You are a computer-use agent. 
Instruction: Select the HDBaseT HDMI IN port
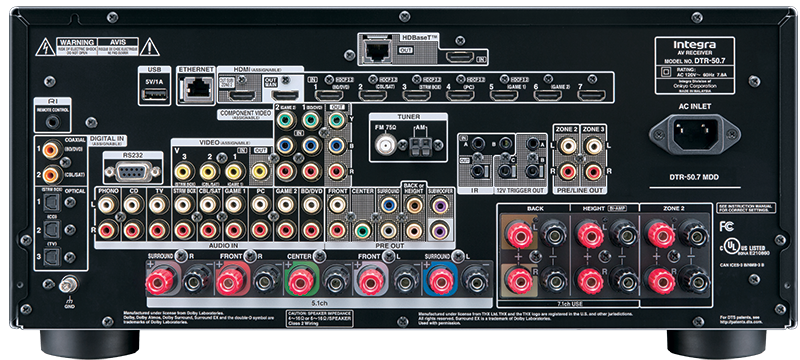pyautogui.click(x=460, y=57)
